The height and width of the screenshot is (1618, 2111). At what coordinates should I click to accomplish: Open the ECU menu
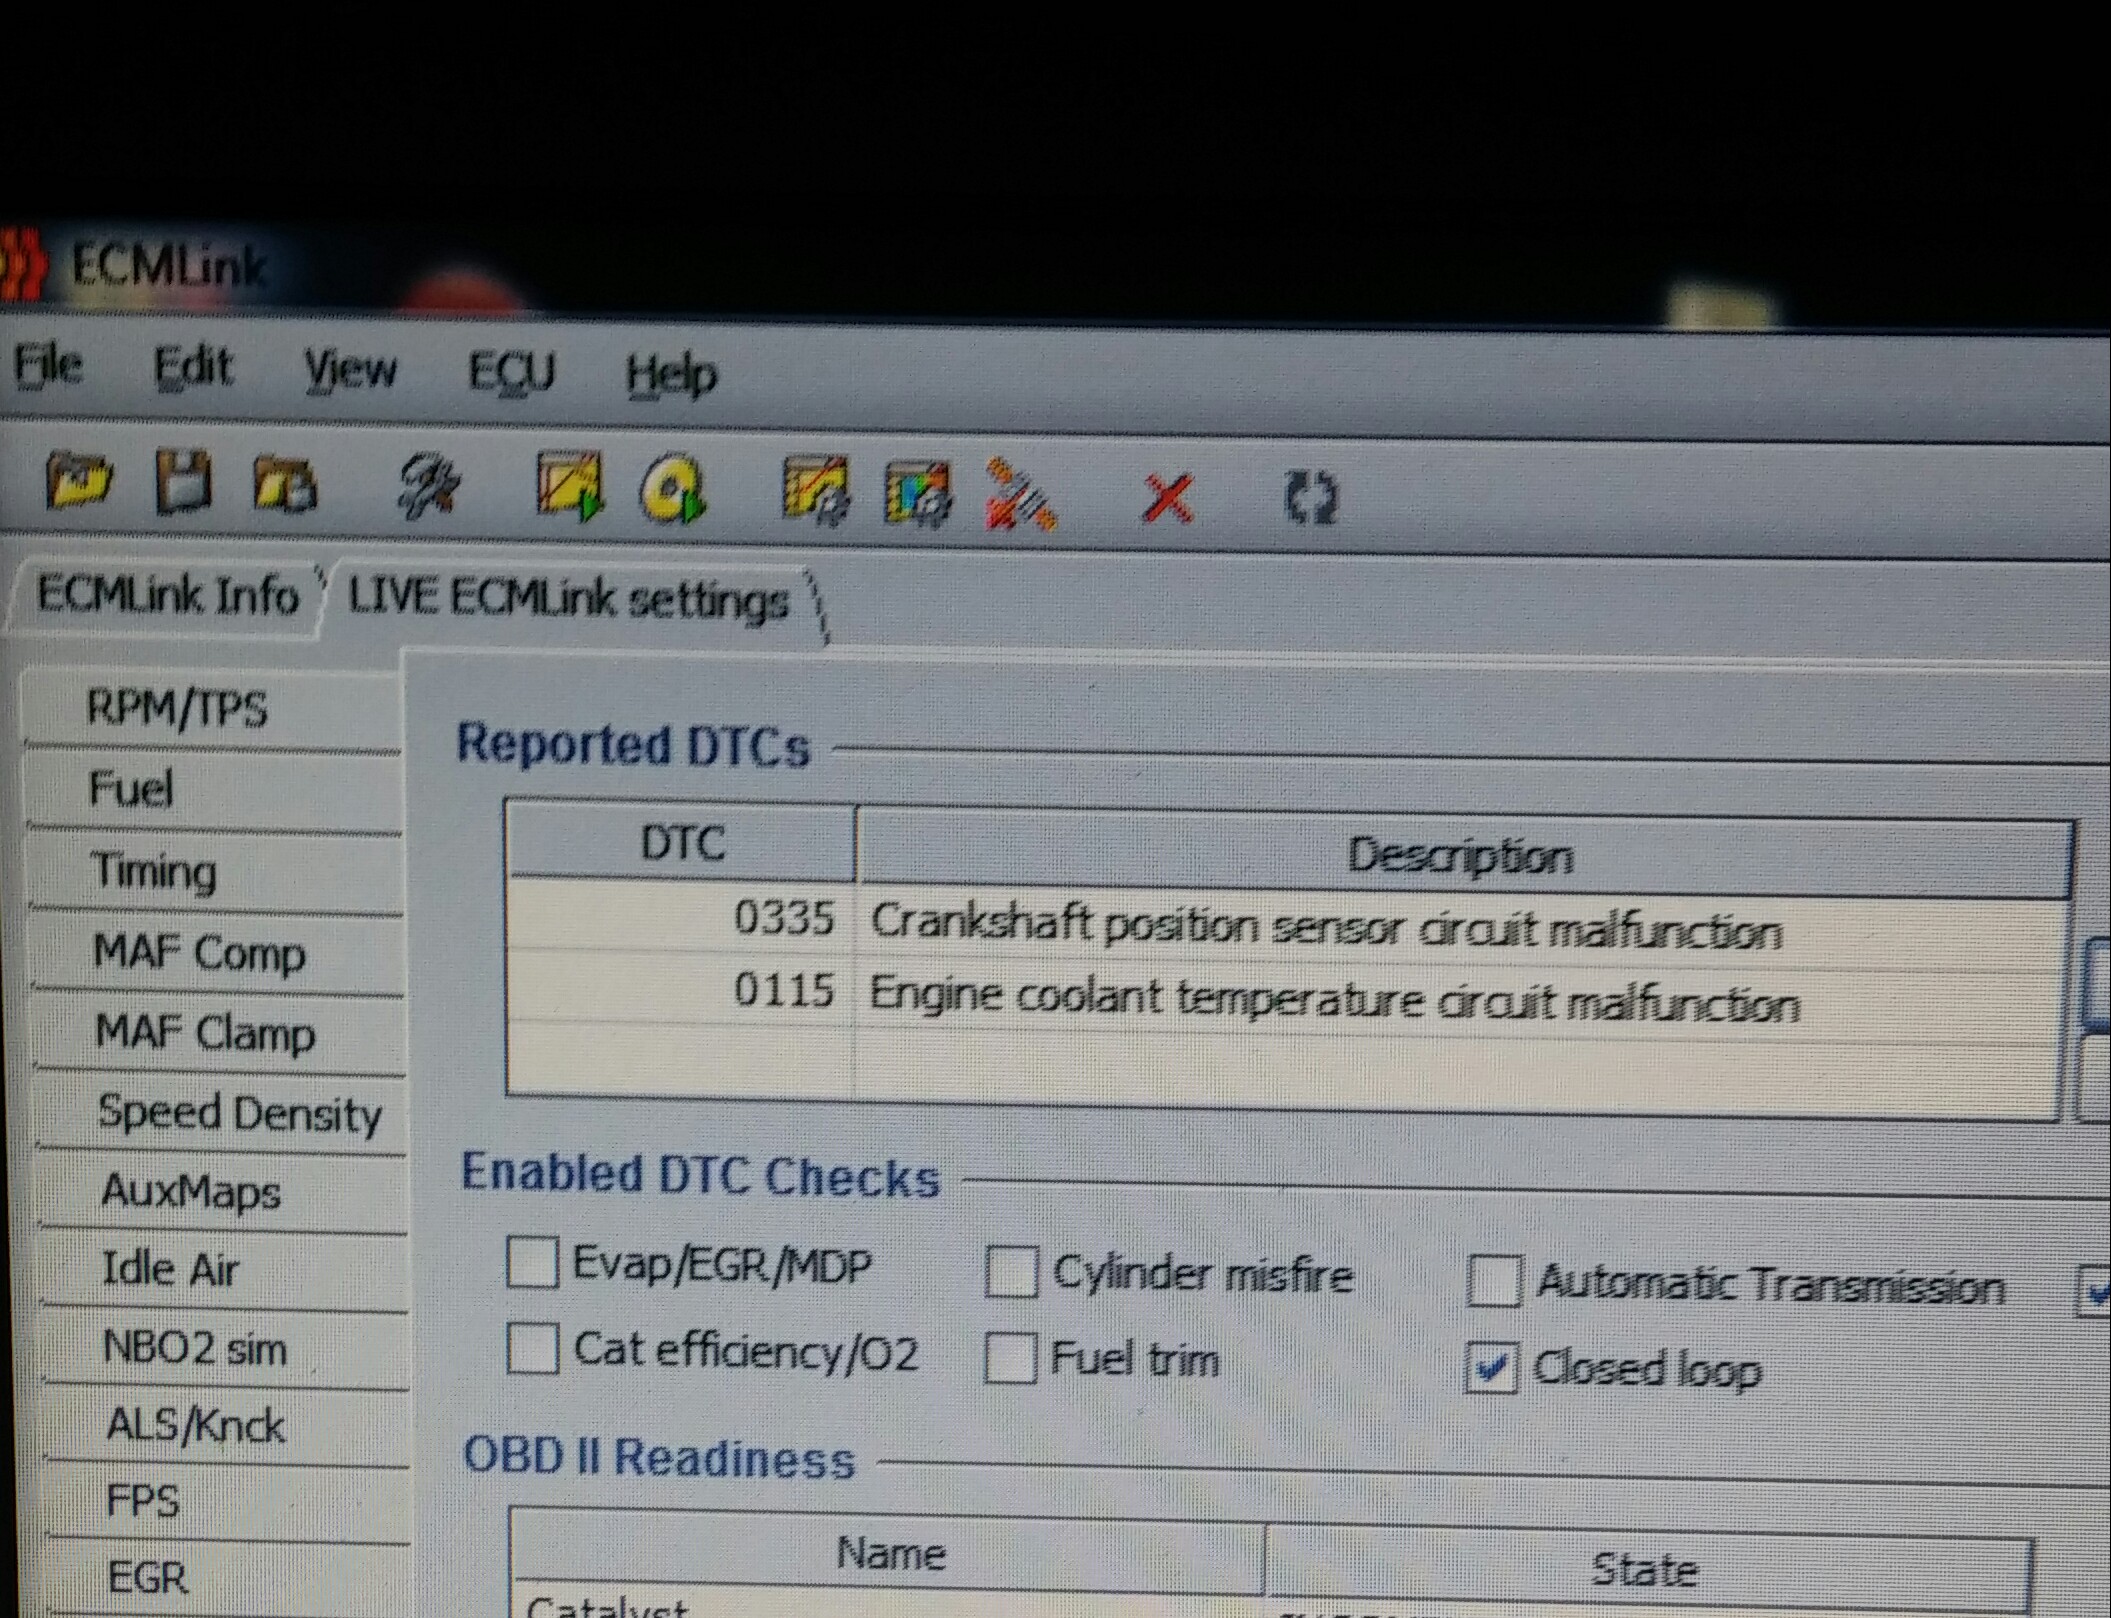click(x=510, y=372)
